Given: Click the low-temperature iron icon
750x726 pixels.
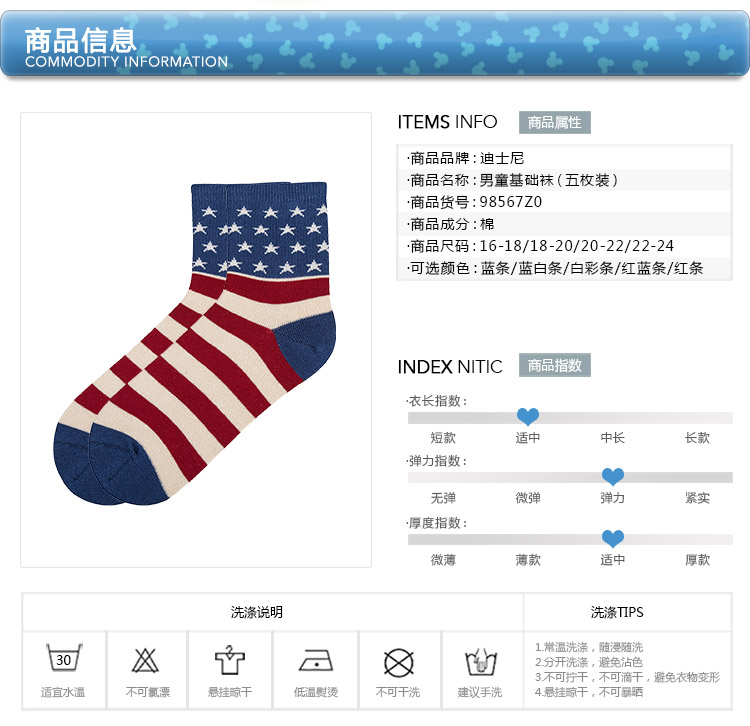Looking at the screenshot, I should coord(316,661).
